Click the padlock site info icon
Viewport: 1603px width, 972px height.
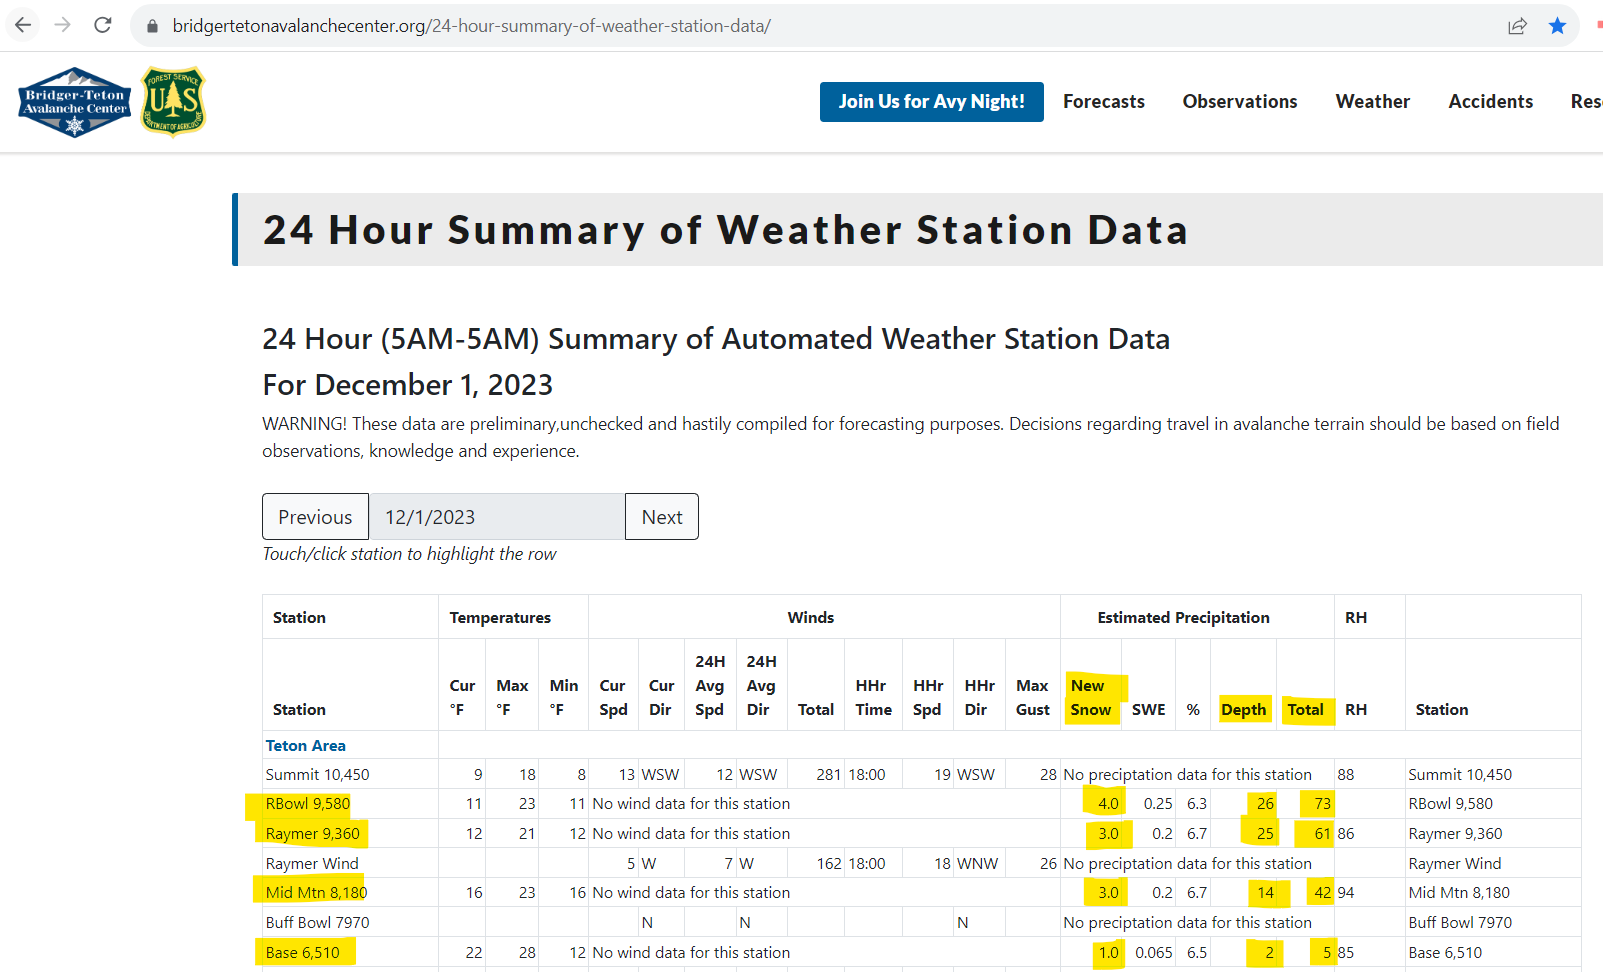[x=152, y=26]
